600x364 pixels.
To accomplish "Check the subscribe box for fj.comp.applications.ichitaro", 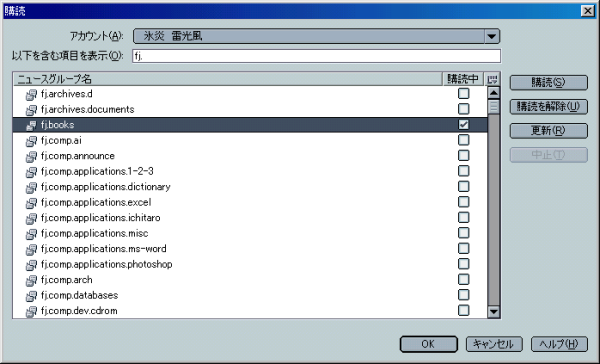I will point(463,217).
